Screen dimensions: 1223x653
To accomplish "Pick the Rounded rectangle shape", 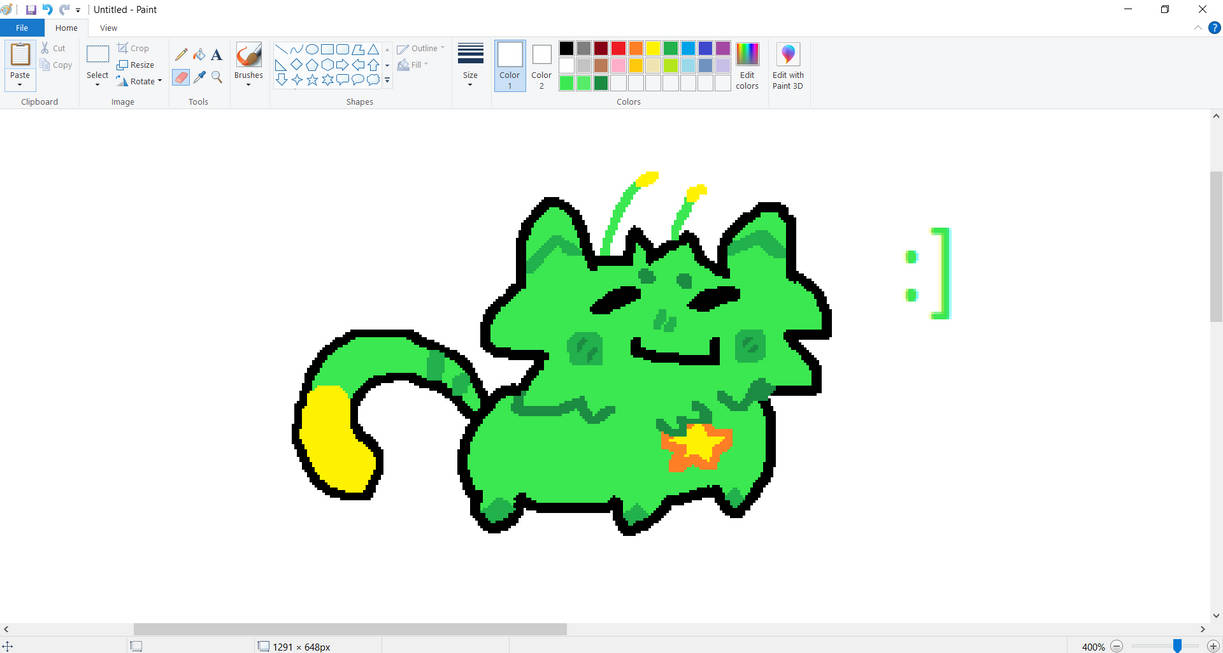I will coord(342,49).
